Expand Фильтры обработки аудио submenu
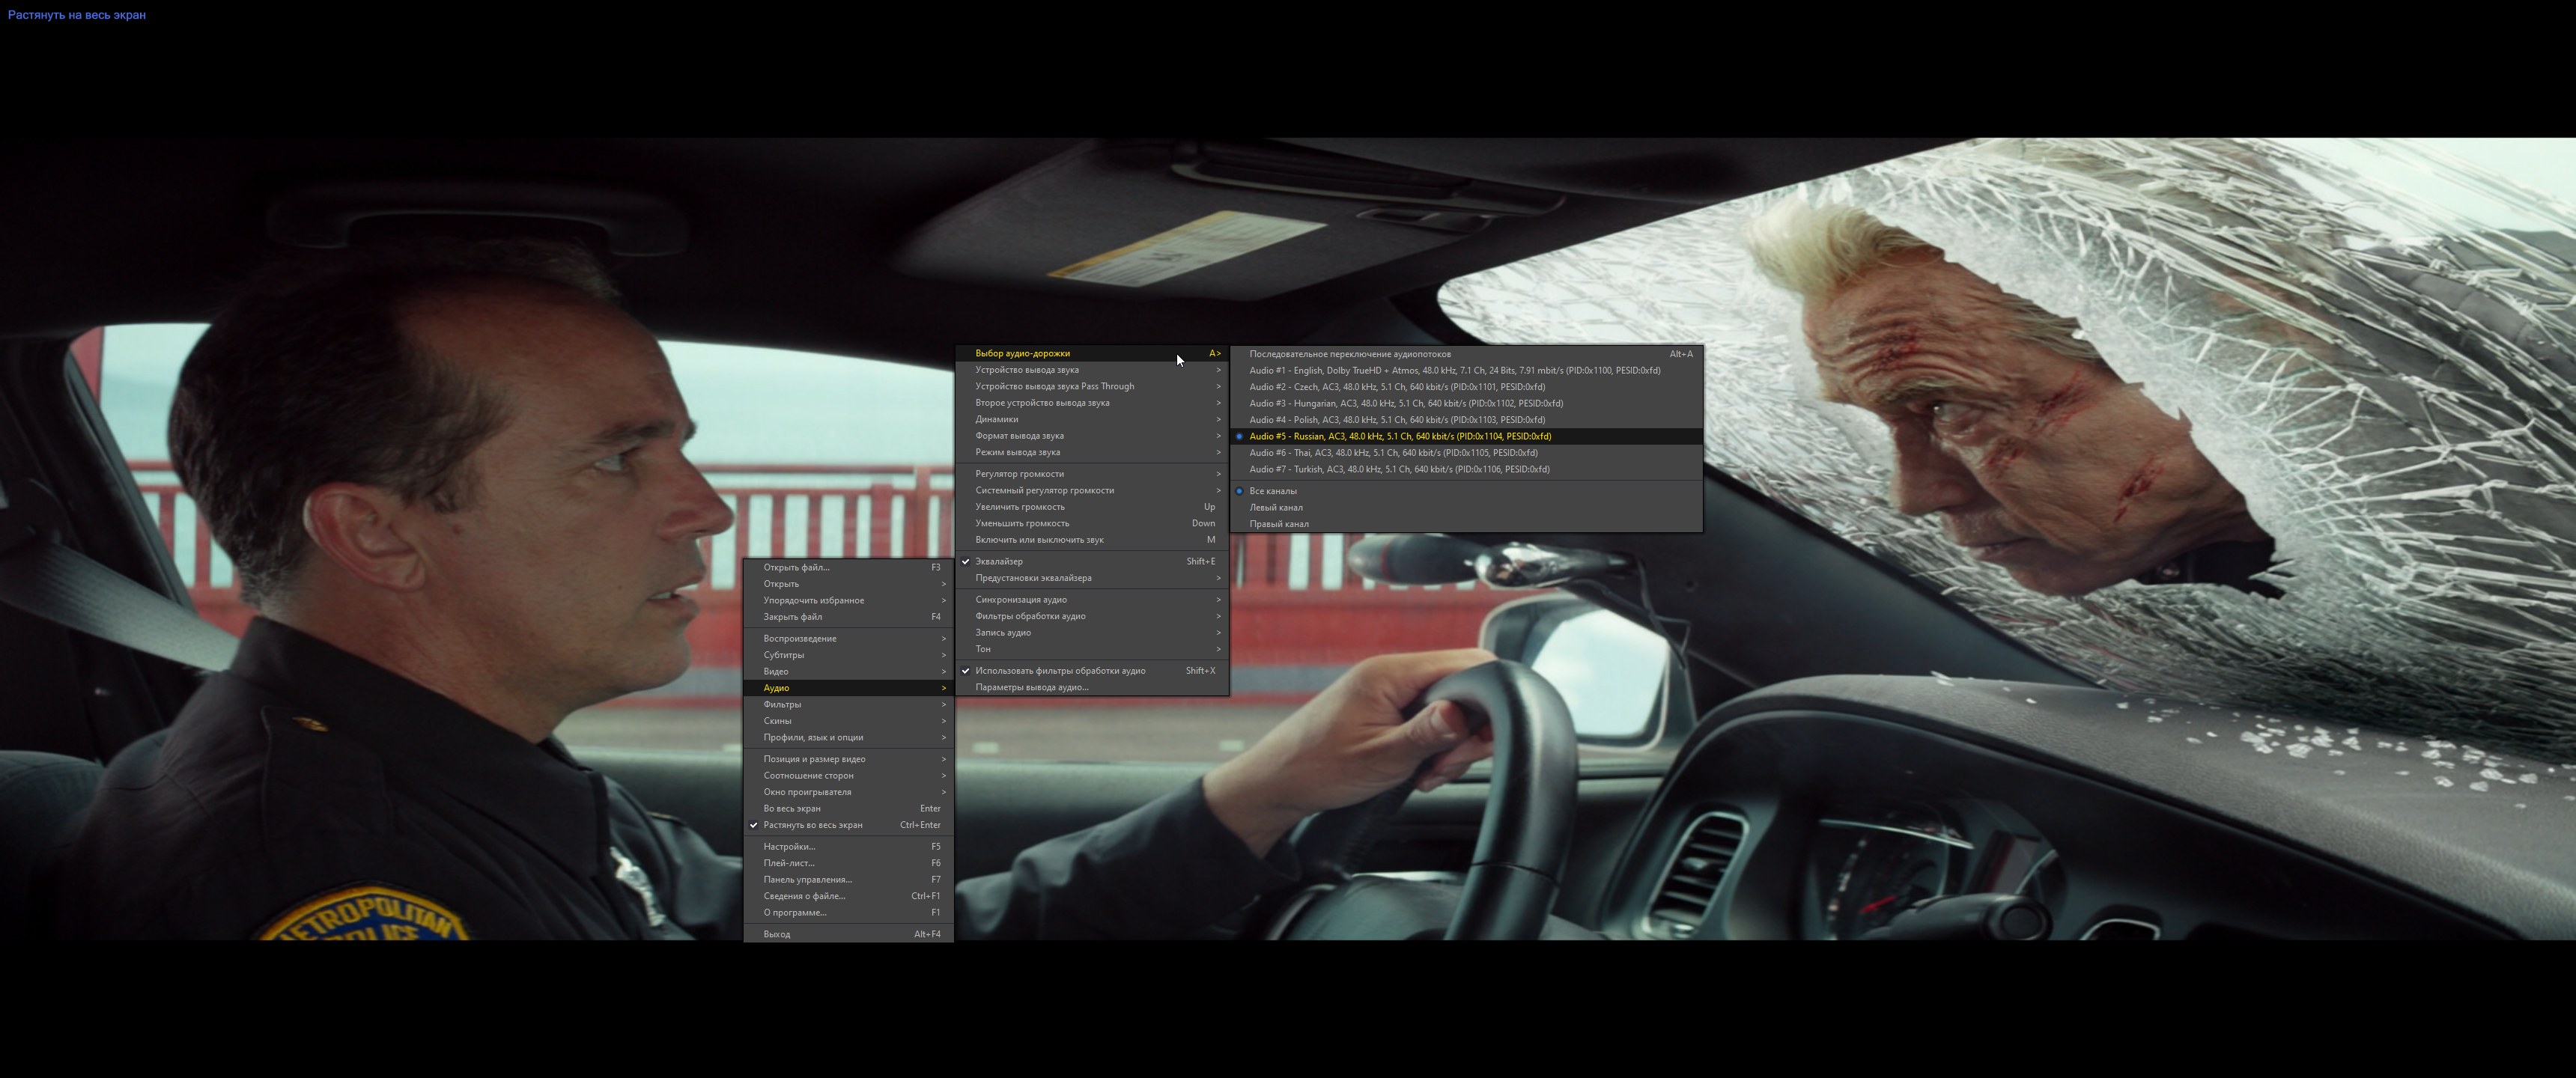 click(1092, 616)
